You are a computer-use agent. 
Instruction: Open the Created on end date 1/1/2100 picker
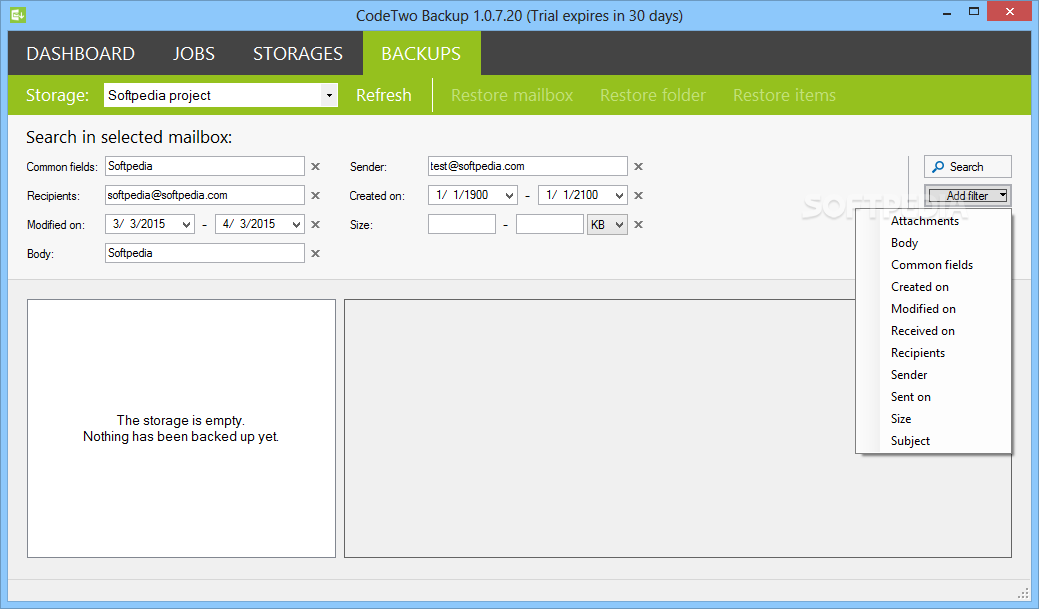pyautogui.click(x=619, y=195)
